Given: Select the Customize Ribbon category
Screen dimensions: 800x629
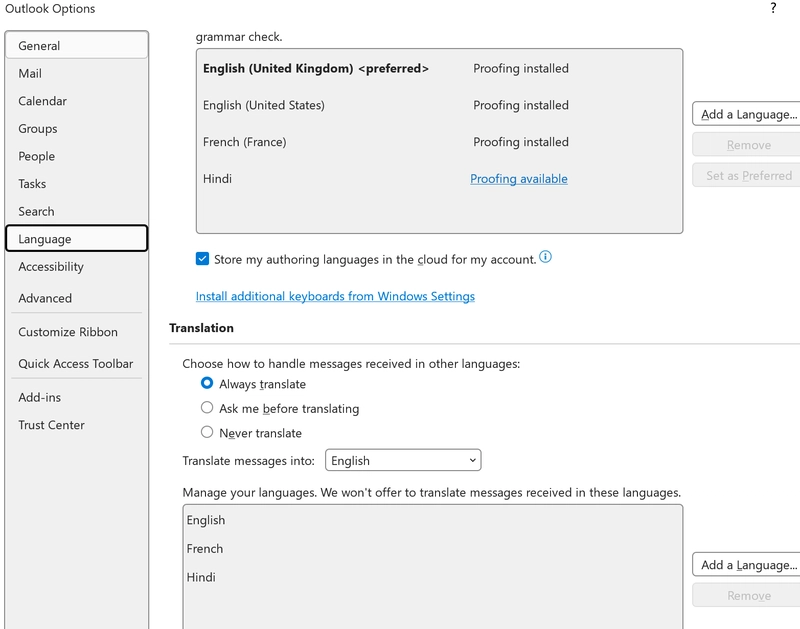Looking at the screenshot, I should [x=68, y=332].
